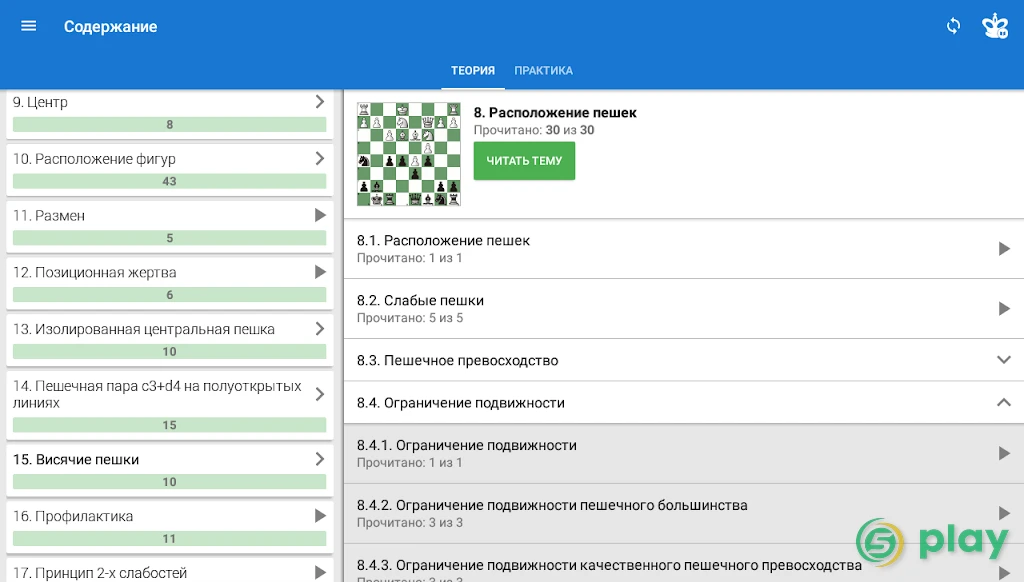Open the hamburger navigation menu
This screenshot has height=582, width=1024.
(29, 26)
